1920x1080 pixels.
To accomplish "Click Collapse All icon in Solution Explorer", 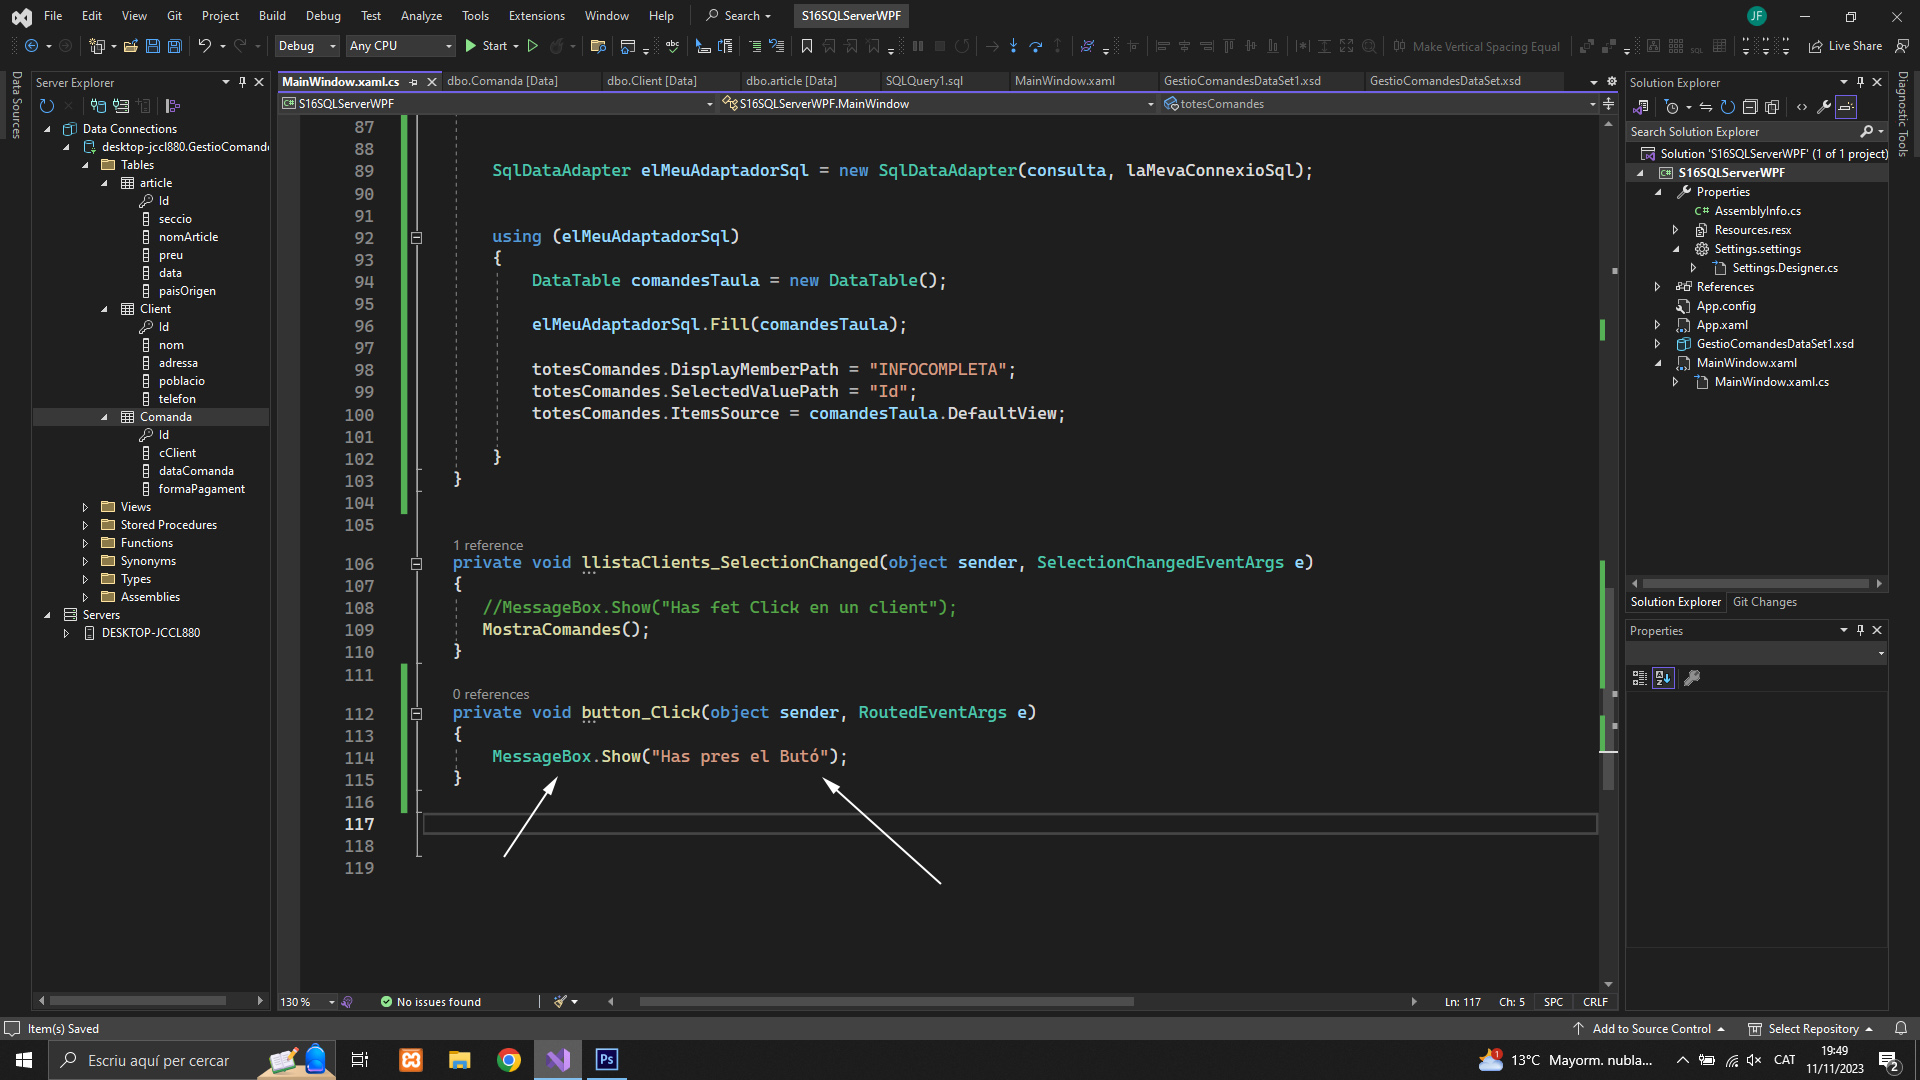I will coord(1750,107).
